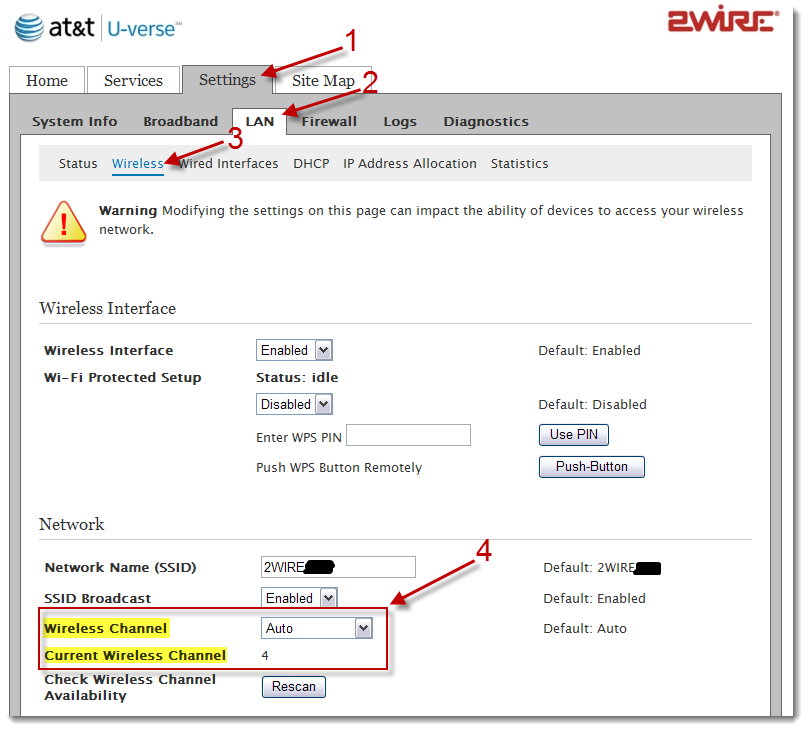
Task: Open the Status sub-page link
Action: [78, 164]
